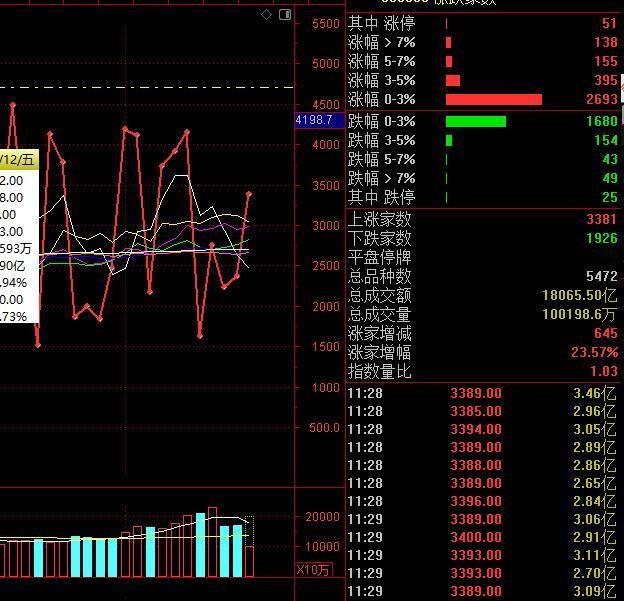Toggle the side panel layout icon above the chart
Screen dimensions: 624x601
[285, 15]
